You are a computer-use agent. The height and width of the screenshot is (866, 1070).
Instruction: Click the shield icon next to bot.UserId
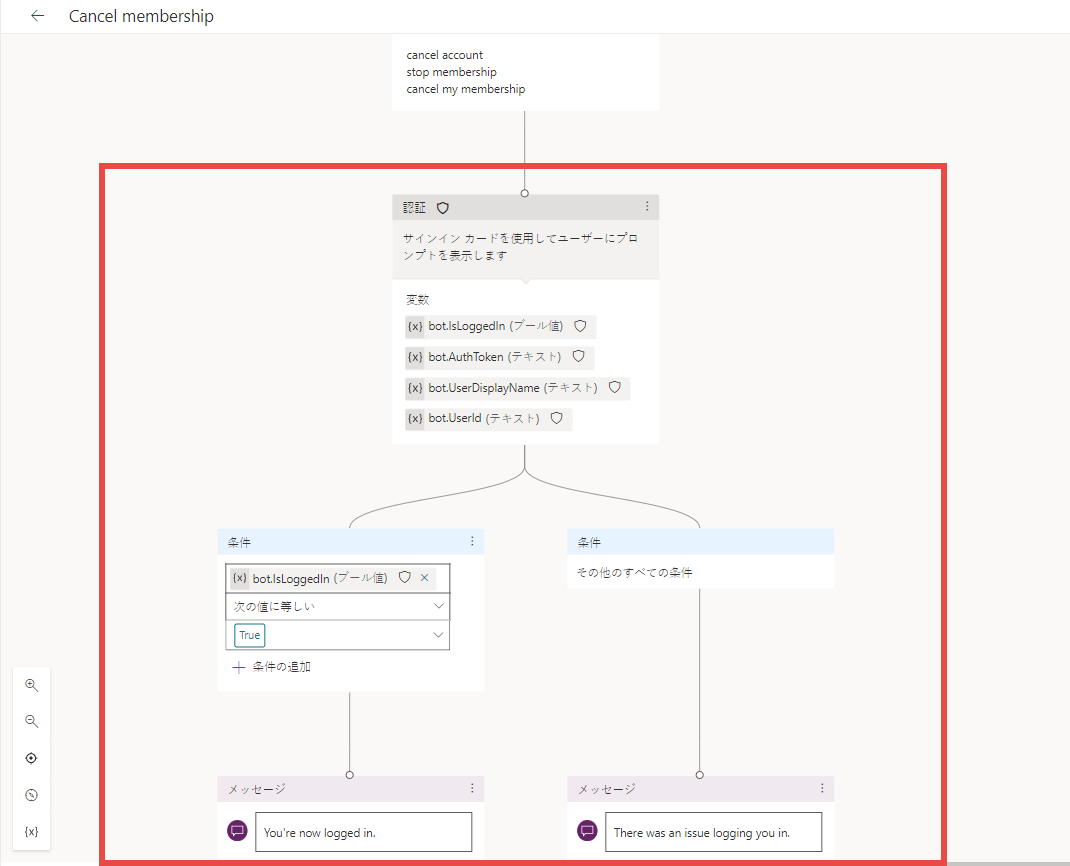click(x=557, y=418)
